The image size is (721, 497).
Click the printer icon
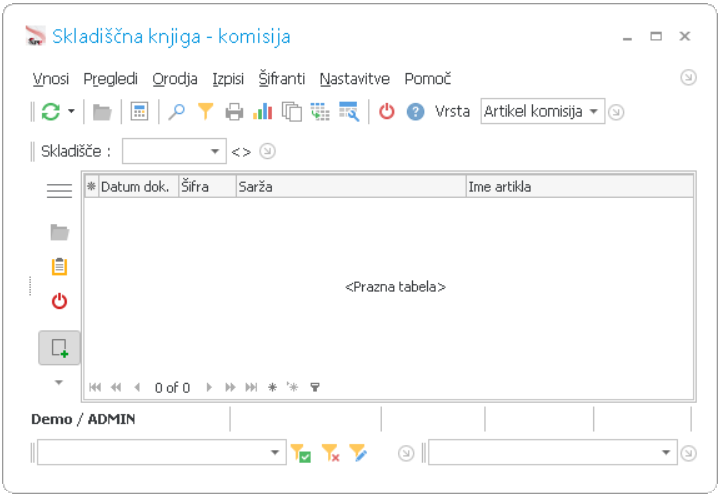(x=234, y=112)
